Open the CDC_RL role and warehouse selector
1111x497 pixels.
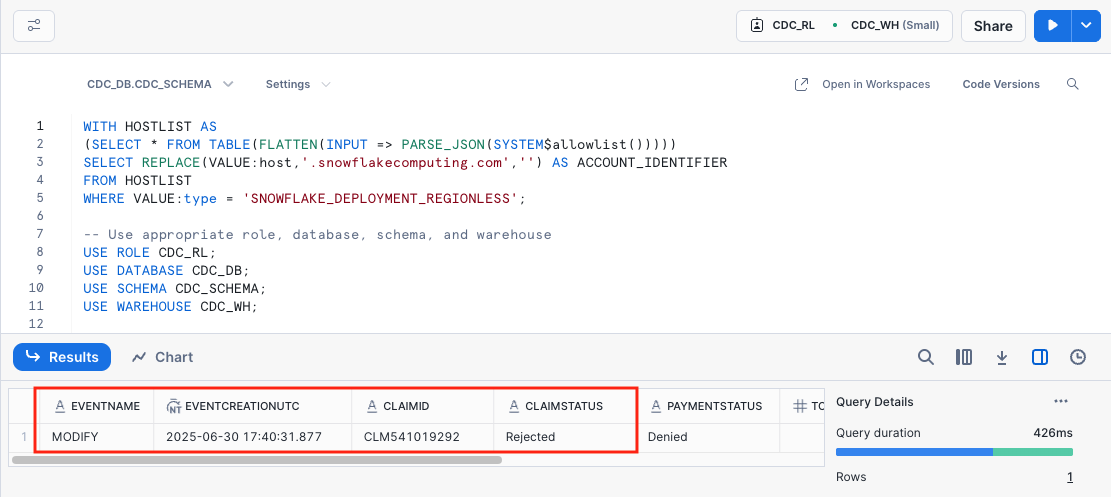point(844,26)
